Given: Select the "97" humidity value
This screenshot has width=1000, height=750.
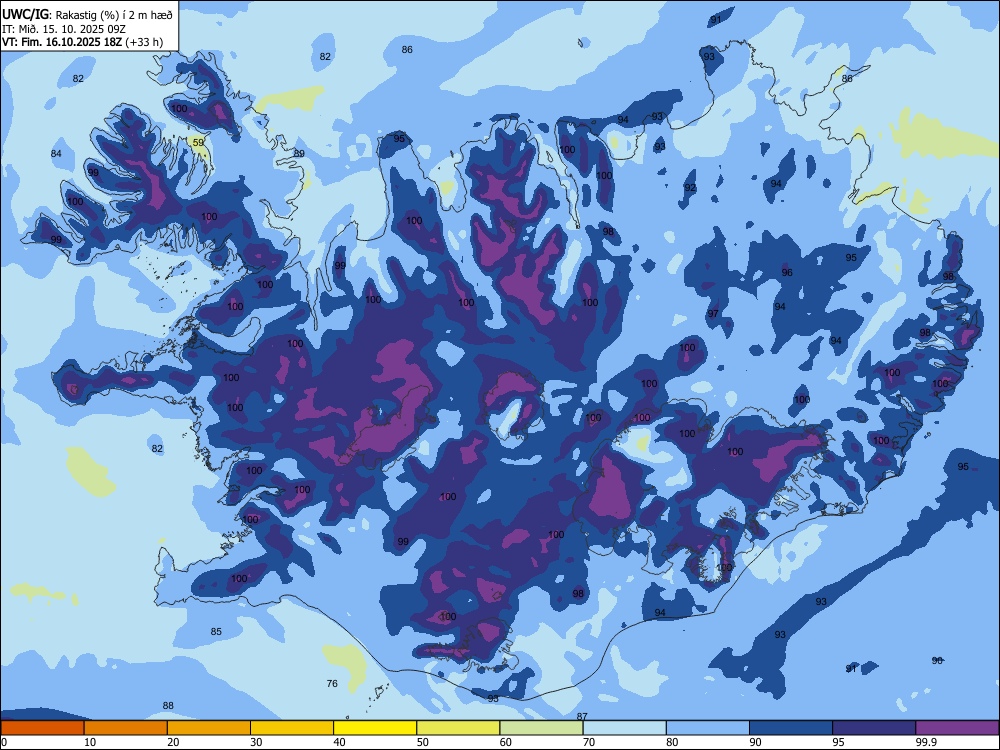Looking at the screenshot, I should [x=712, y=314].
